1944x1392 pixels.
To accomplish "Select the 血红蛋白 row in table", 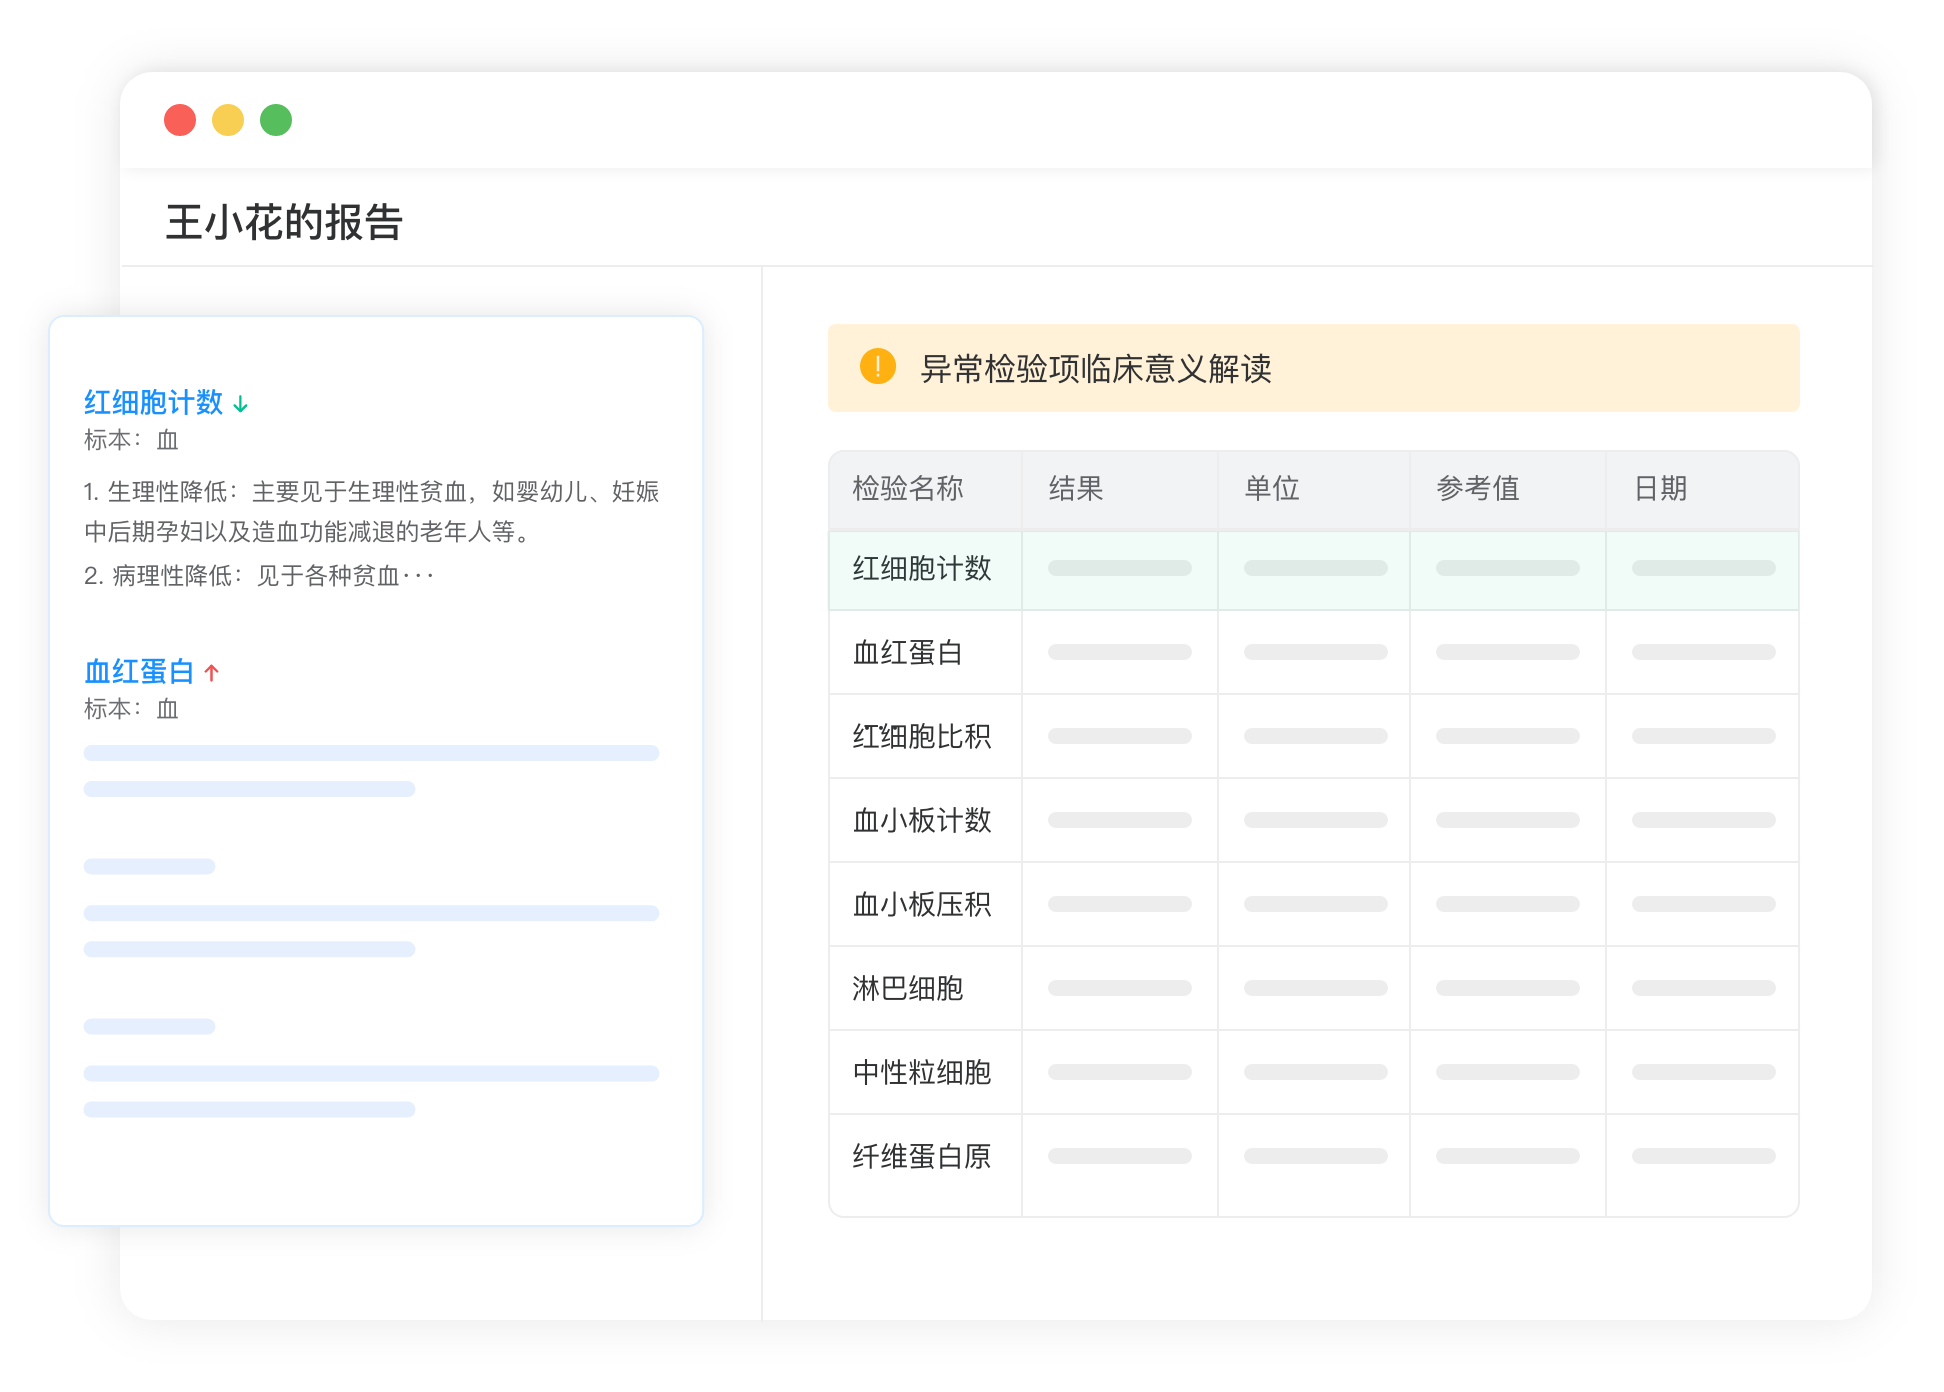I will point(907,653).
